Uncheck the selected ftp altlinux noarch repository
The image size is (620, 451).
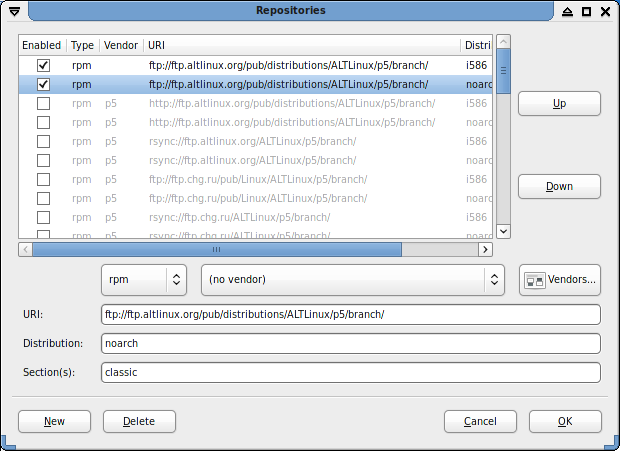(43, 84)
